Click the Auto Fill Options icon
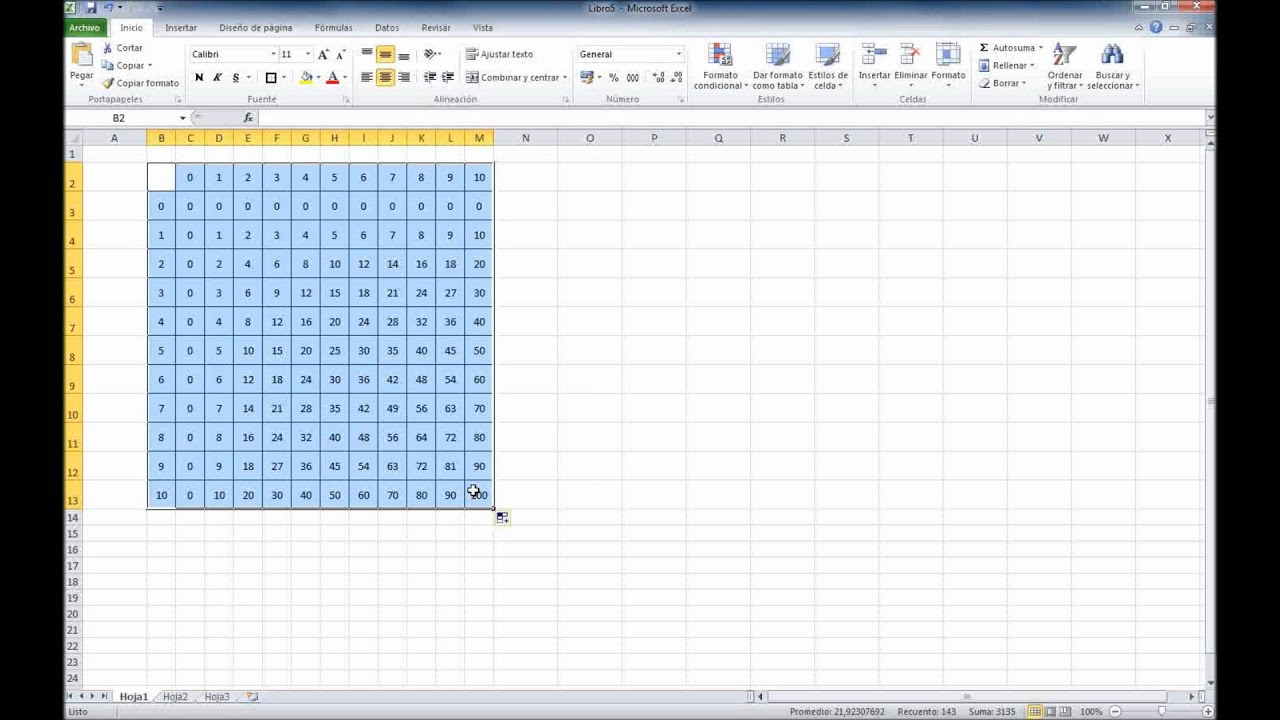Image resolution: width=1280 pixels, height=720 pixels. coord(502,517)
